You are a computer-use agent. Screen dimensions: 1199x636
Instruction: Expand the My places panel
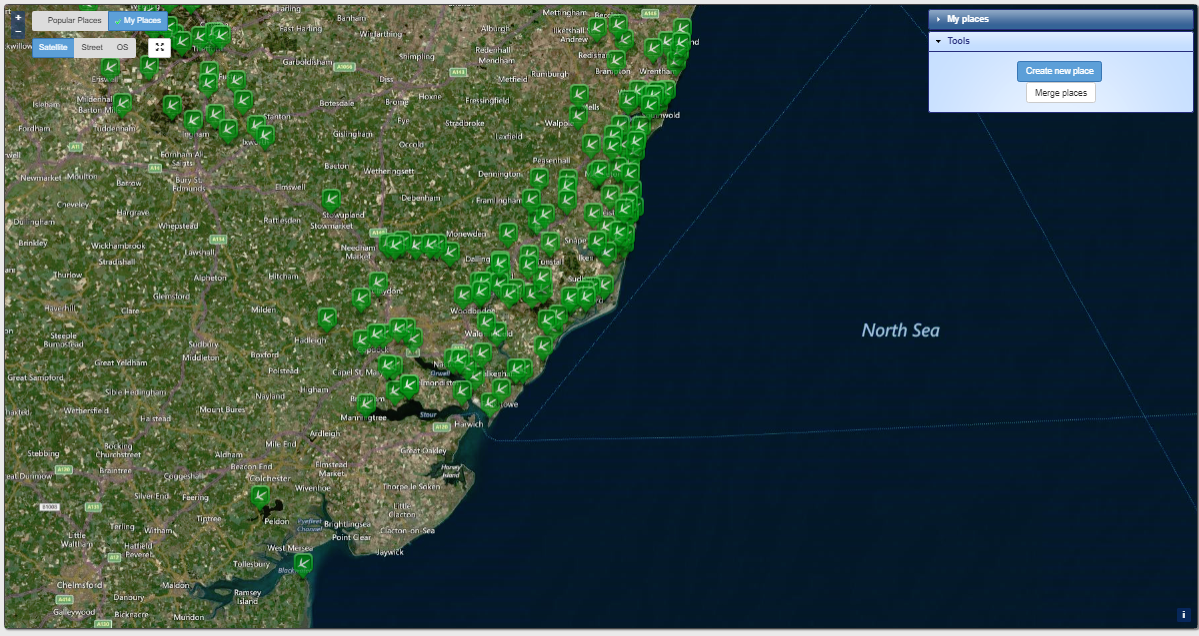click(x=967, y=19)
